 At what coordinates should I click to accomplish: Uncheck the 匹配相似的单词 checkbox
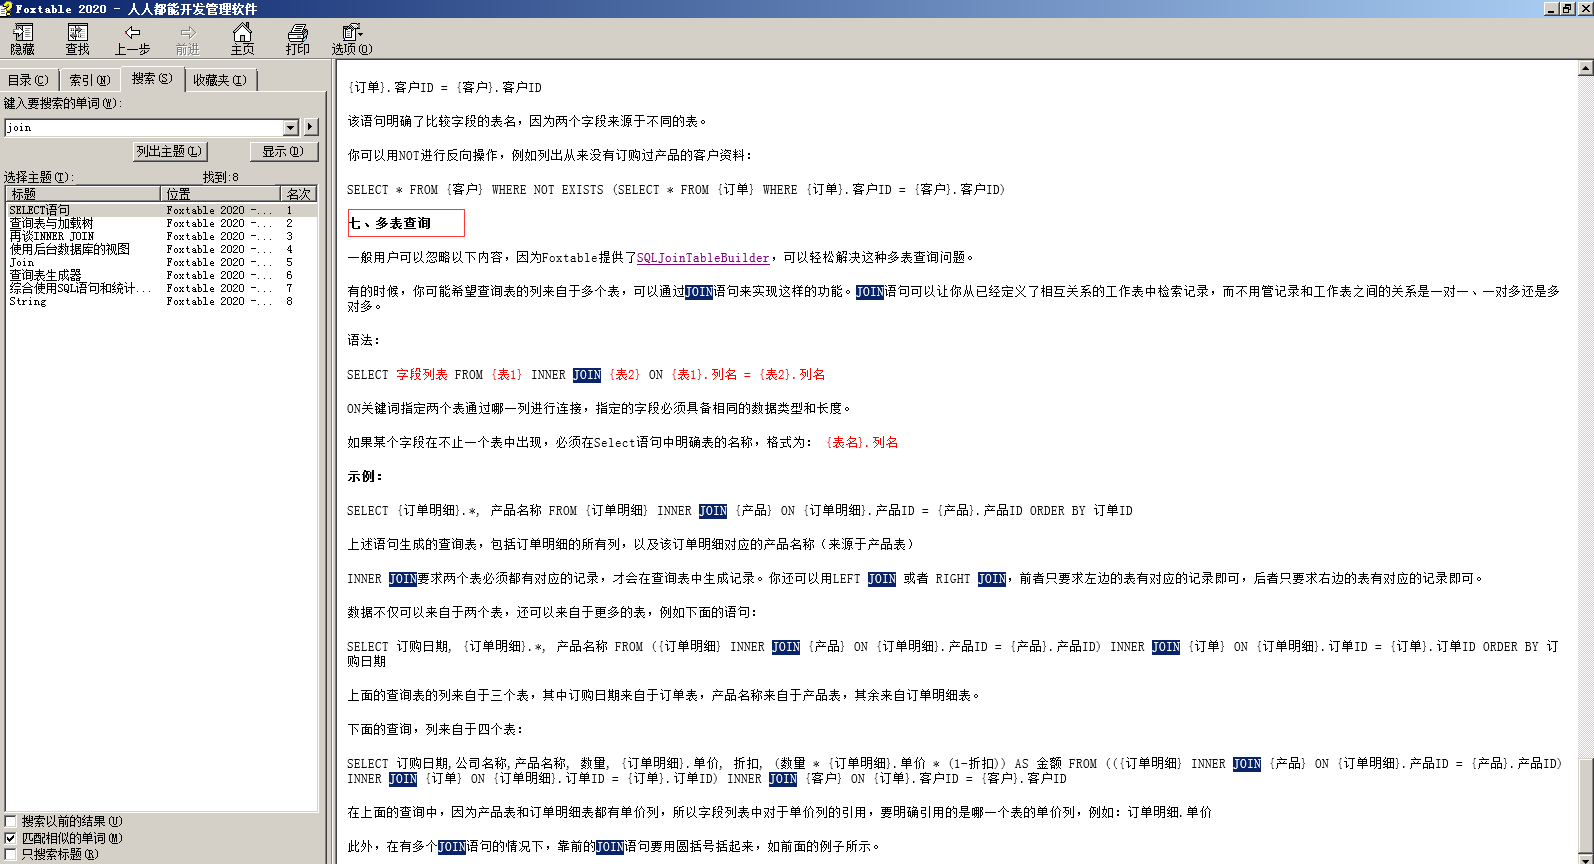click(11, 838)
